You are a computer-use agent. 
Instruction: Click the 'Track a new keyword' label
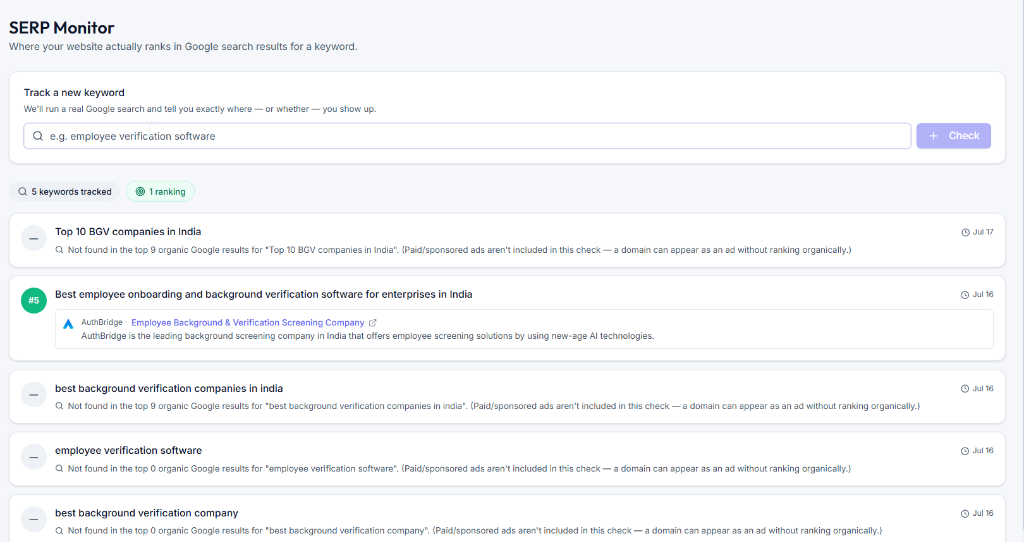[74, 93]
